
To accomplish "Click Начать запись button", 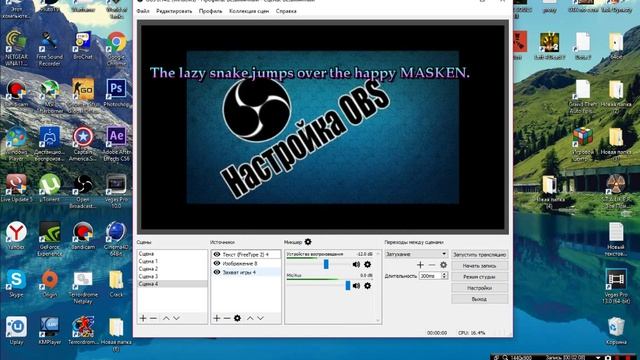I will pyautogui.click(x=480, y=266).
